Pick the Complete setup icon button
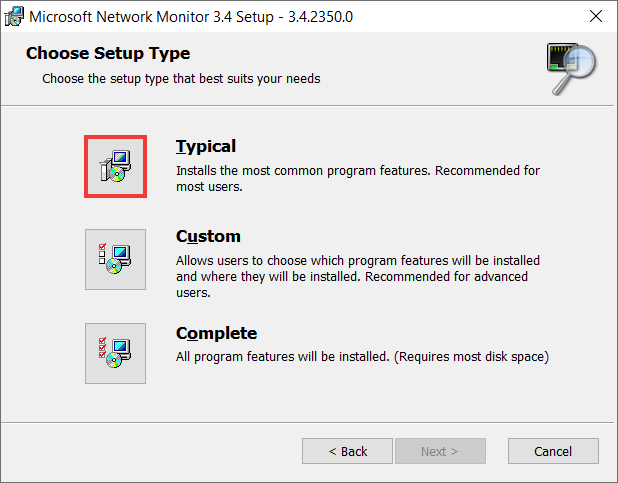 pos(115,353)
